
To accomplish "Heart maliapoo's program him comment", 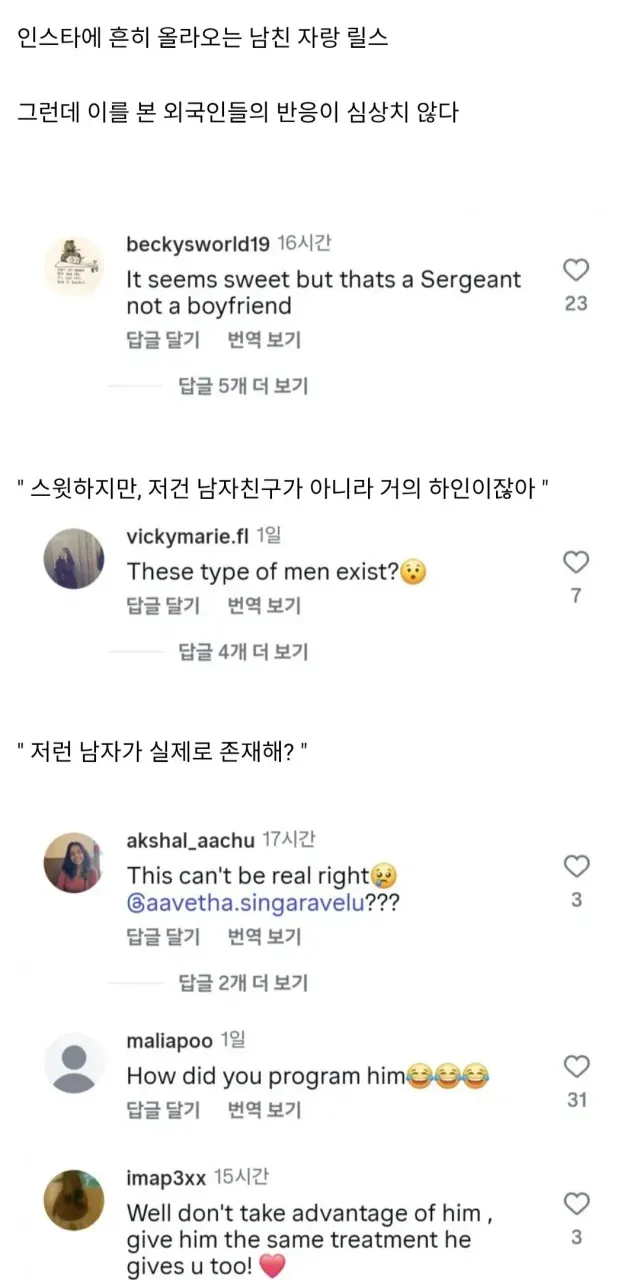I will (576, 1066).
